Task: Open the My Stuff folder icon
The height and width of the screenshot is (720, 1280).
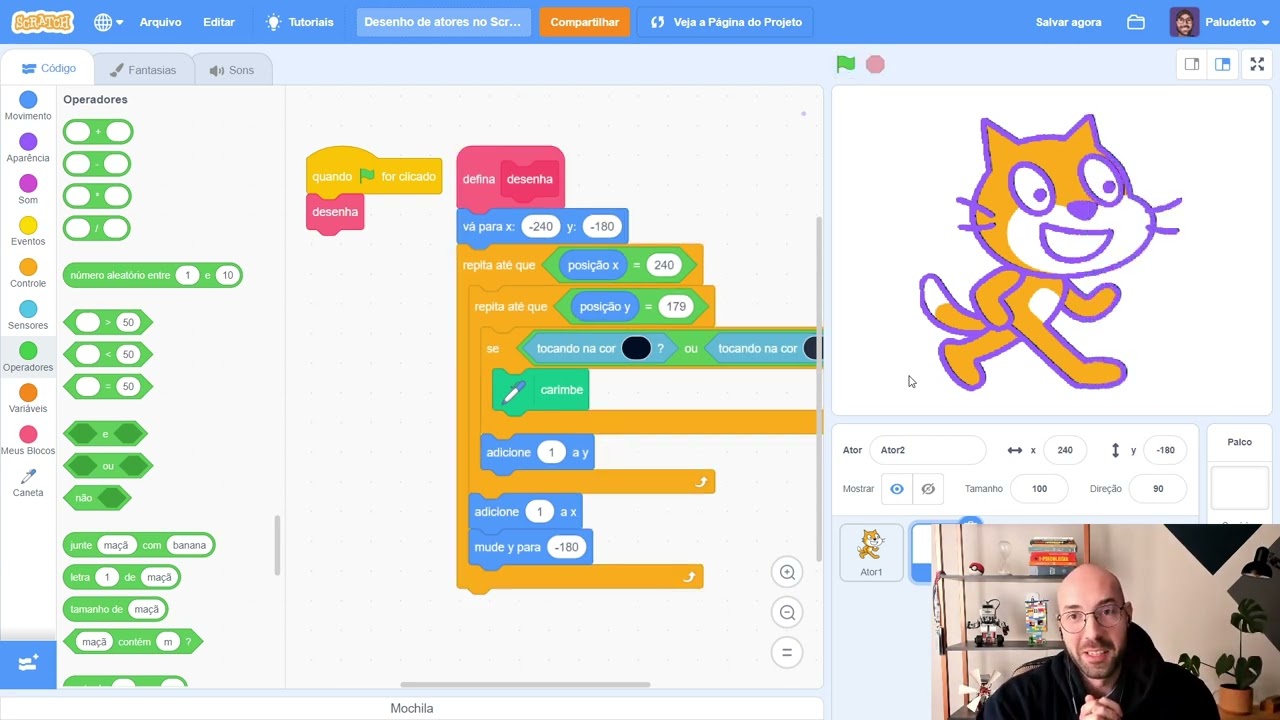Action: click(x=1136, y=22)
